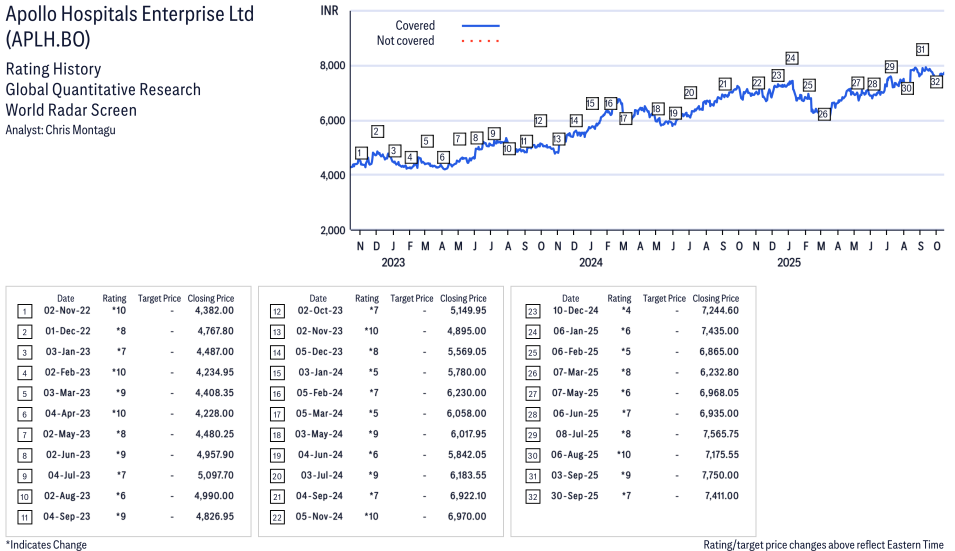Click chart marker 24 above the price line

791,58
